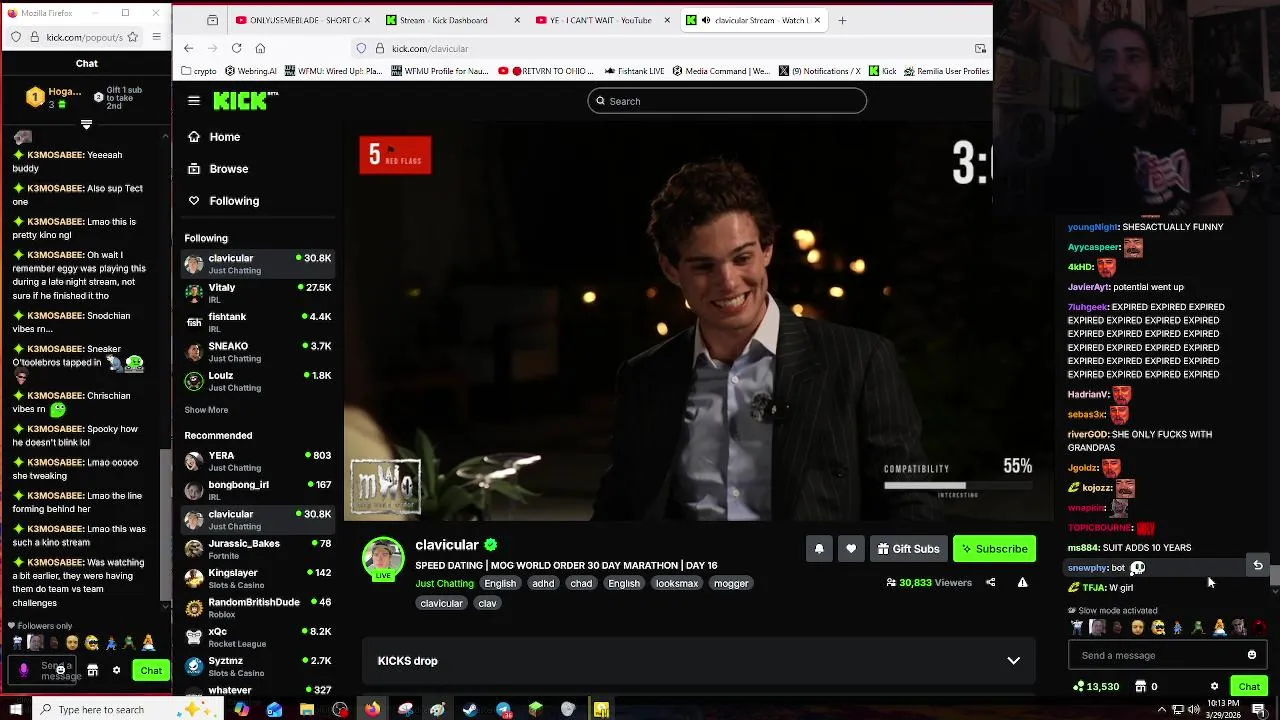Click the shop icon in popout chat

tap(92, 671)
